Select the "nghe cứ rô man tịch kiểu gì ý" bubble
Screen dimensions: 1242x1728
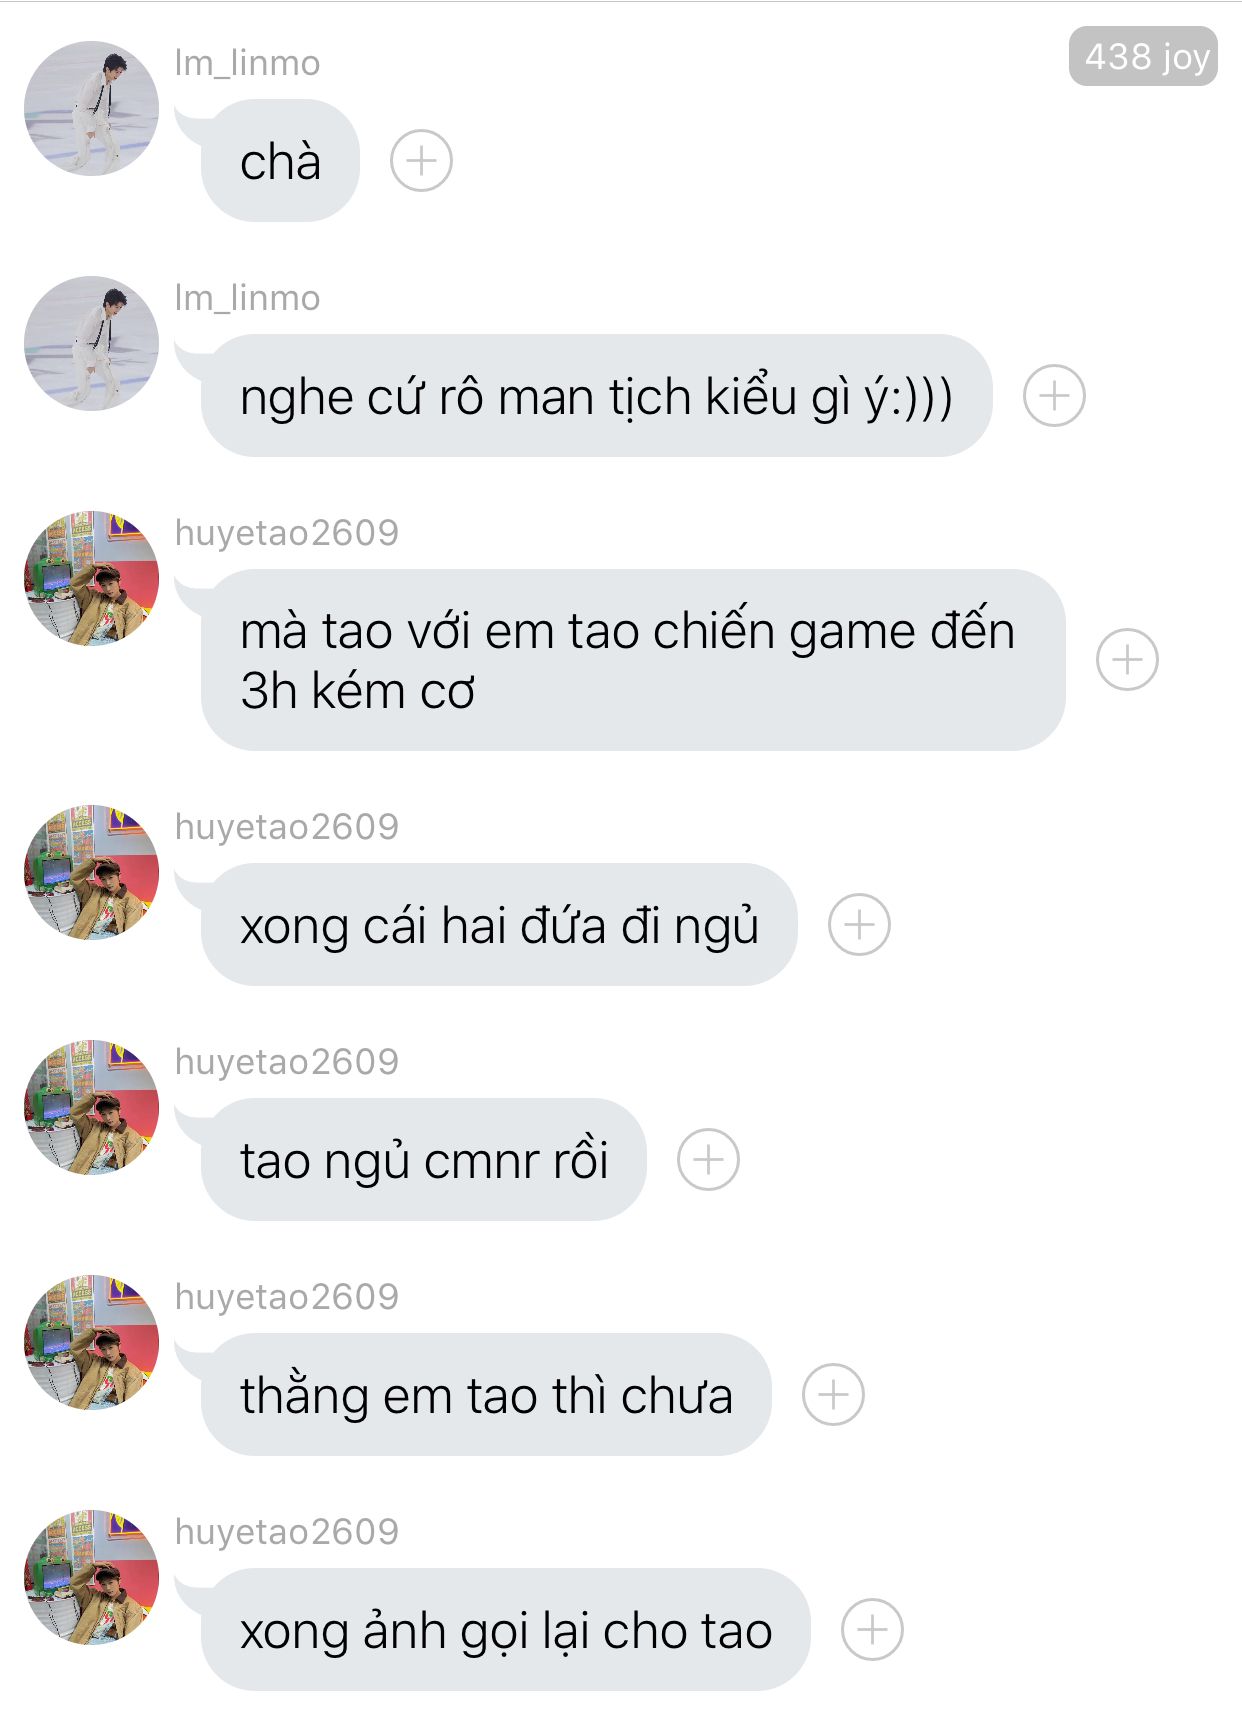tap(596, 395)
